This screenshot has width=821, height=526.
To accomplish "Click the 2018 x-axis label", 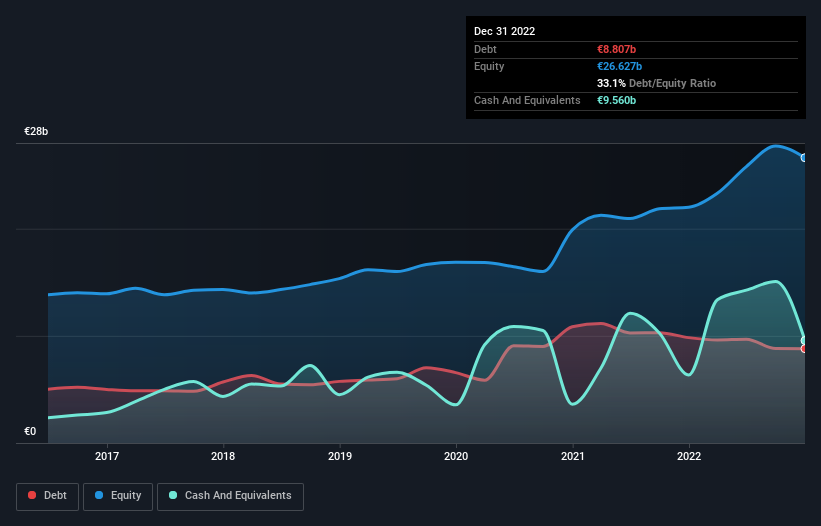I will [x=223, y=456].
